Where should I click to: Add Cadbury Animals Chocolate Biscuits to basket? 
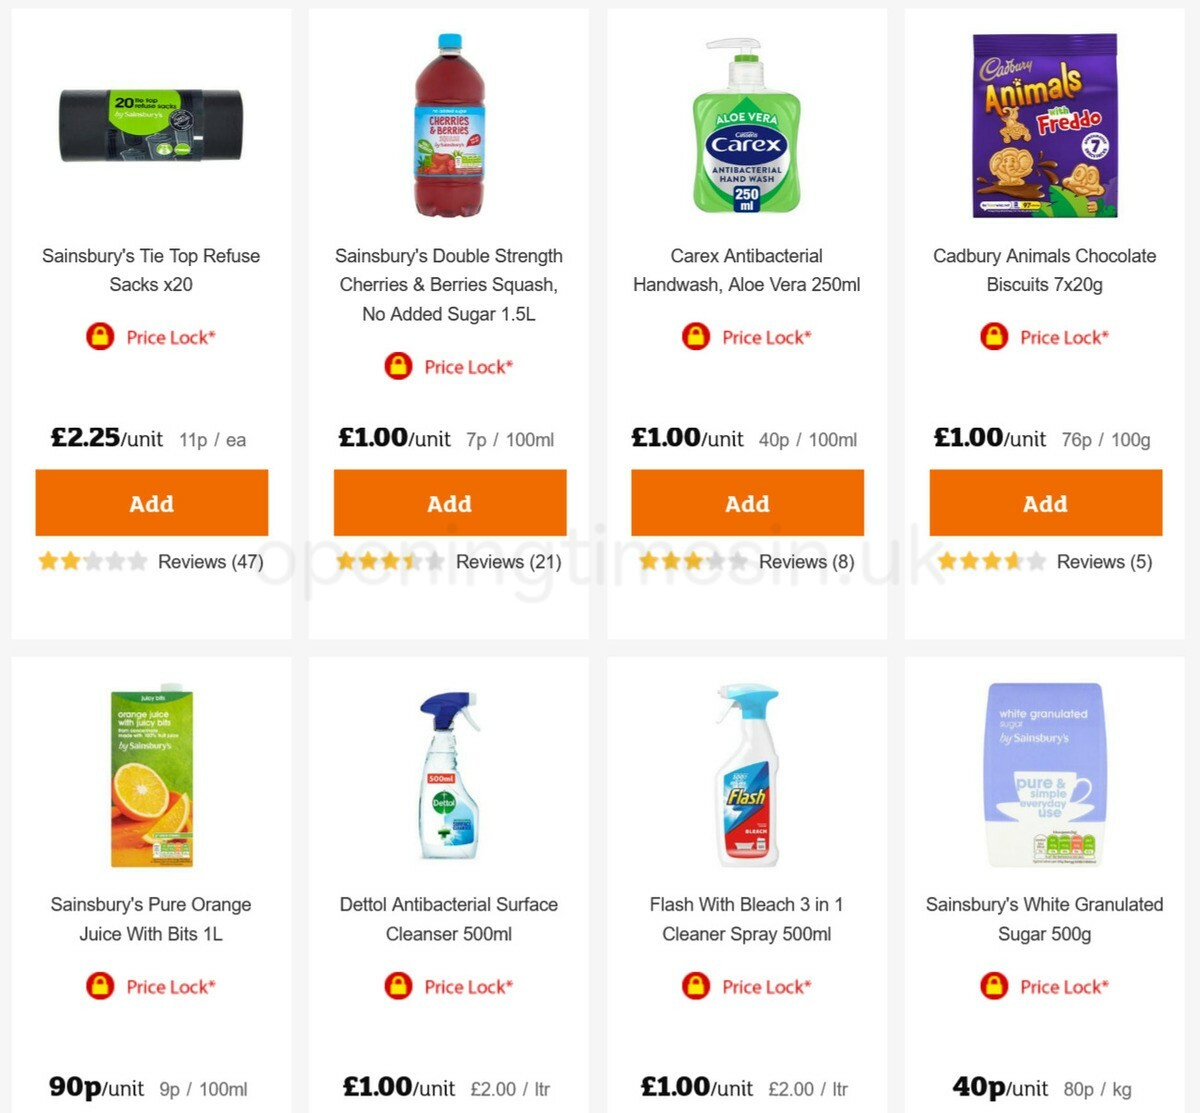pos(1045,503)
